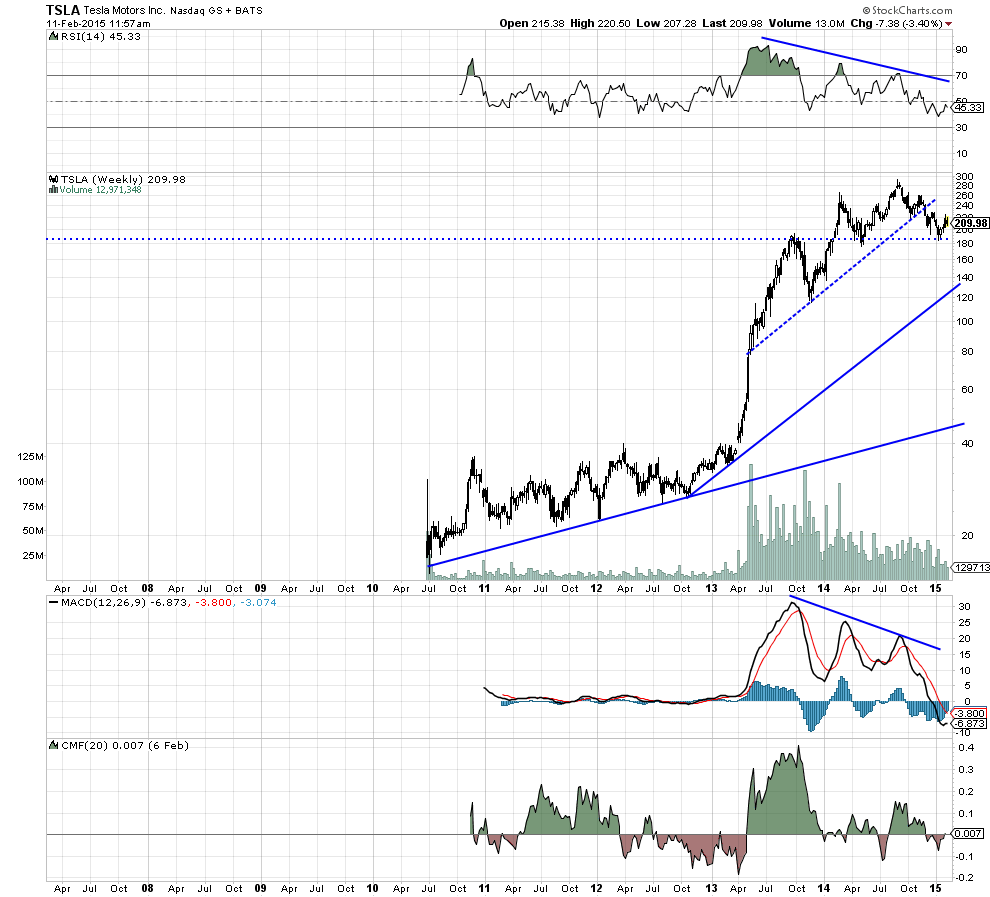Click the 'Volume 13.0M' quote value
The height and width of the screenshot is (897, 990).
806,23
